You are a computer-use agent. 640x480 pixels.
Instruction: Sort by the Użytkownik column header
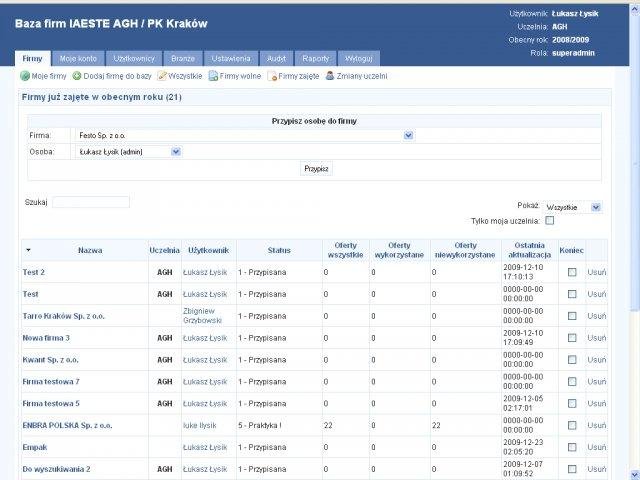[209, 250]
